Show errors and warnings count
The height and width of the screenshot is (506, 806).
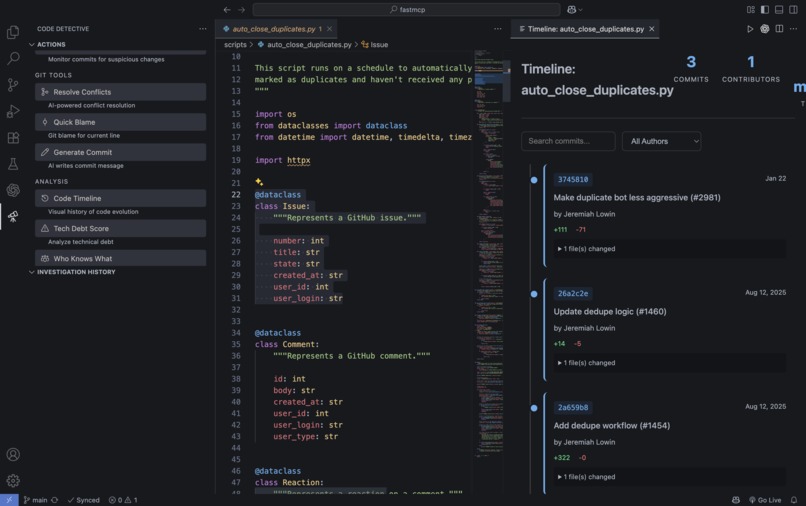(123, 500)
